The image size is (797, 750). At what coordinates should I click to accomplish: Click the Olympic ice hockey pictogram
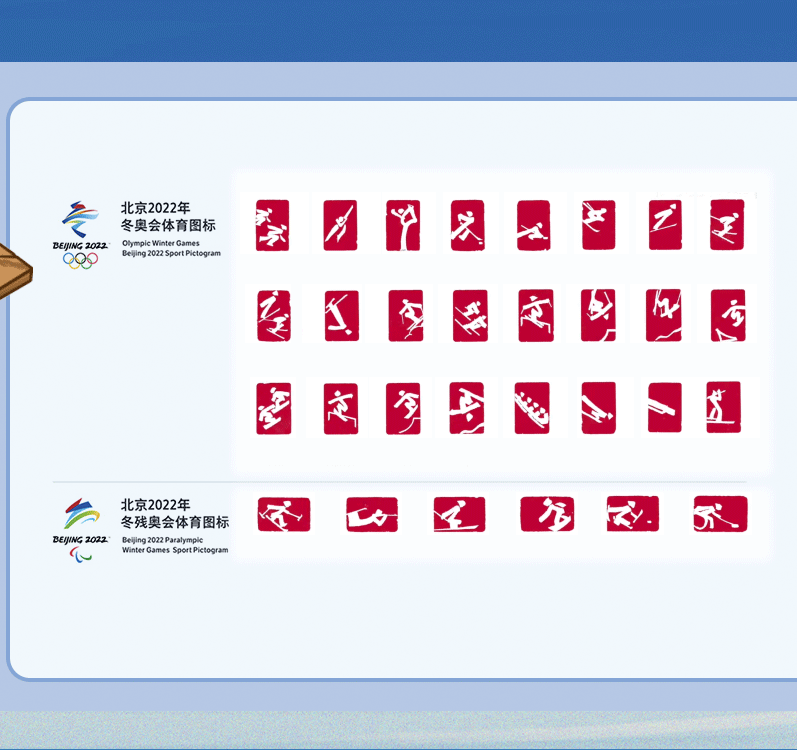(467, 225)
